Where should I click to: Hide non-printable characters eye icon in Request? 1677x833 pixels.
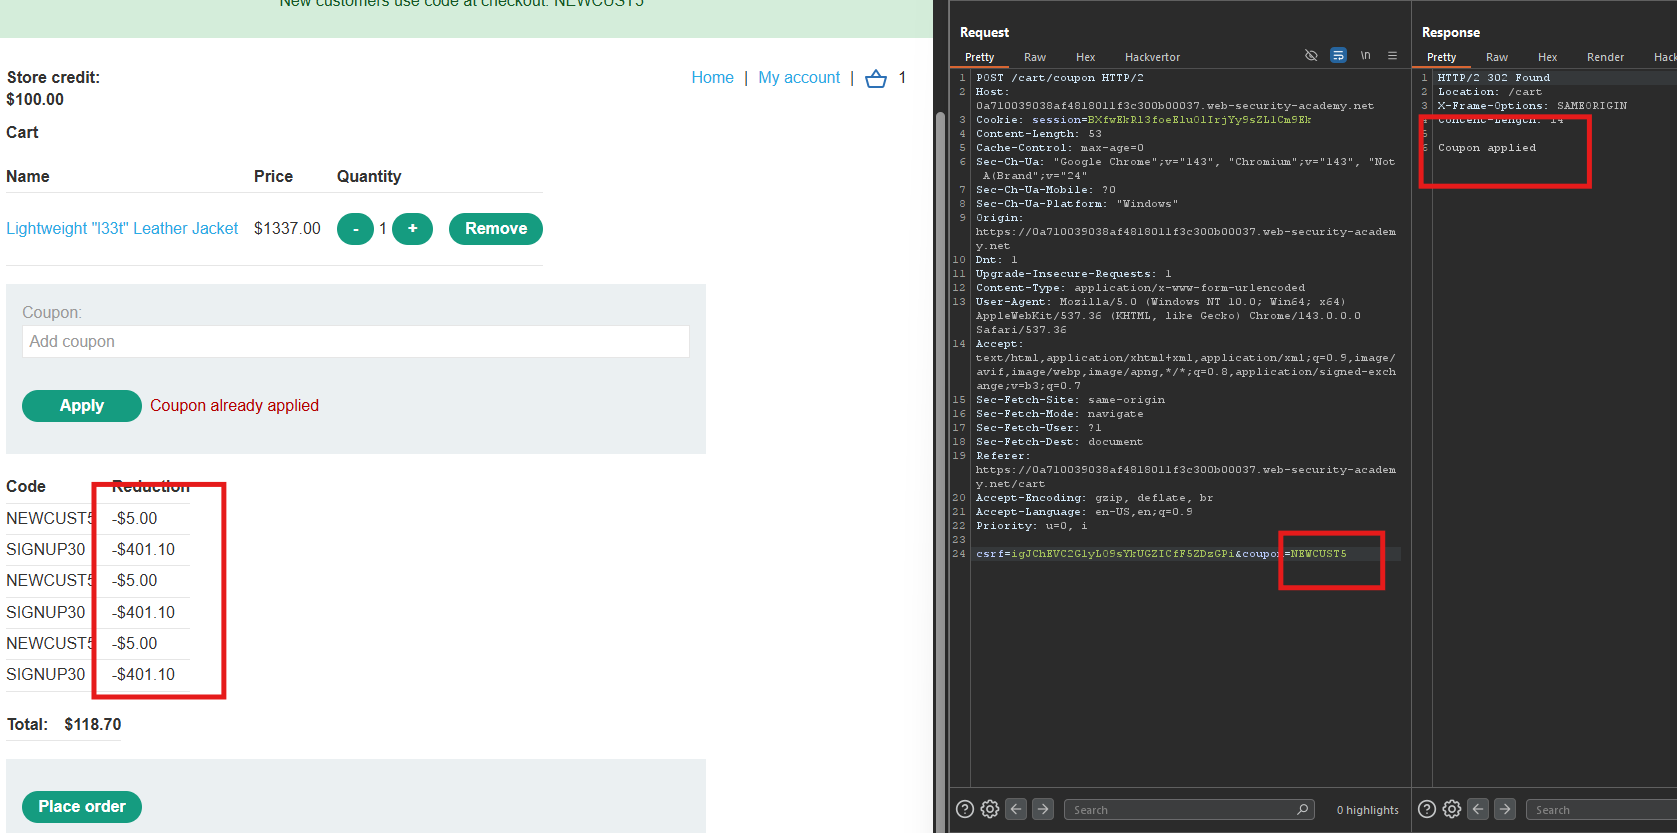coord(1311,56)
